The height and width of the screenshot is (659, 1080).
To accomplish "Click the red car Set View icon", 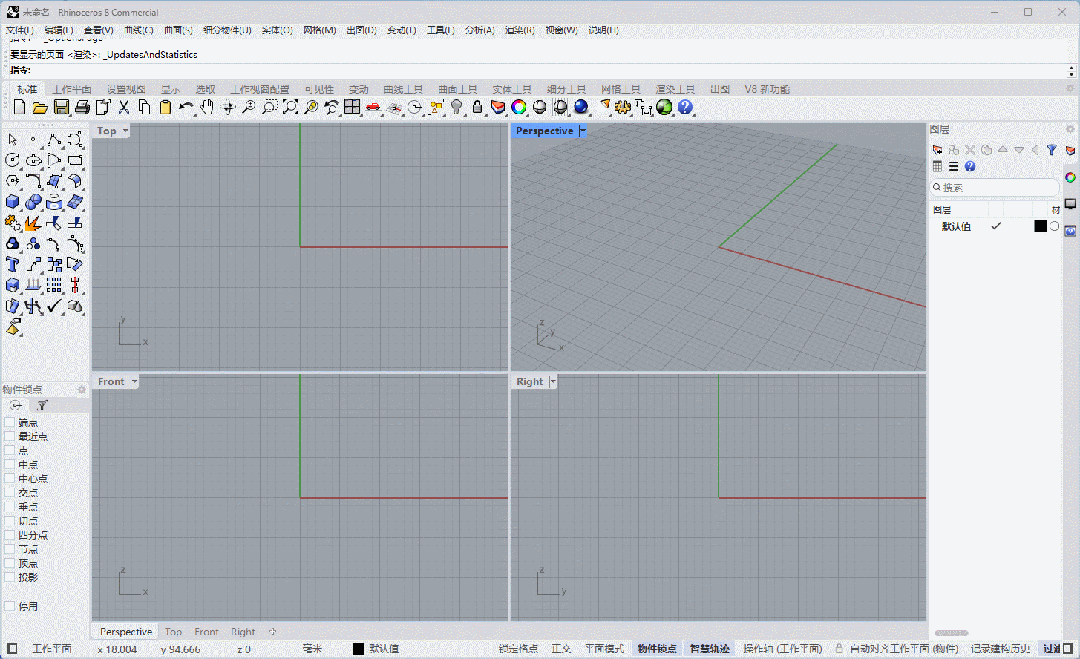I will coord(373,107).
